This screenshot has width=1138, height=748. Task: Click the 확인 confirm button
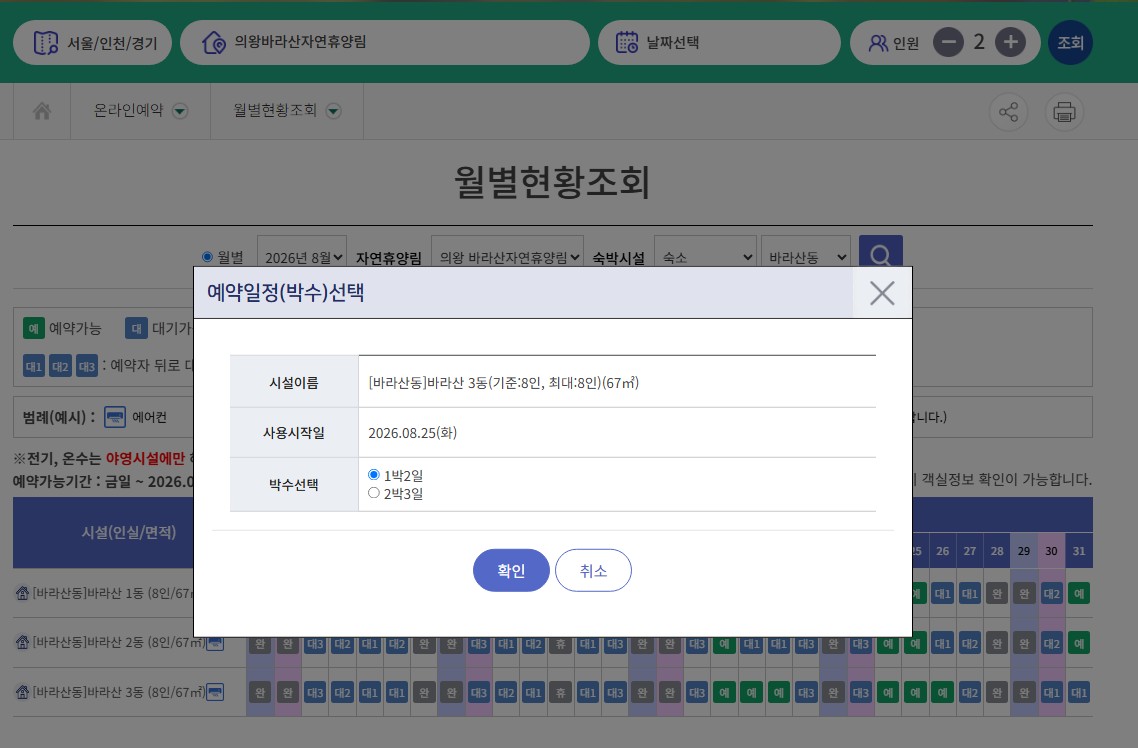tap(511, 570)
